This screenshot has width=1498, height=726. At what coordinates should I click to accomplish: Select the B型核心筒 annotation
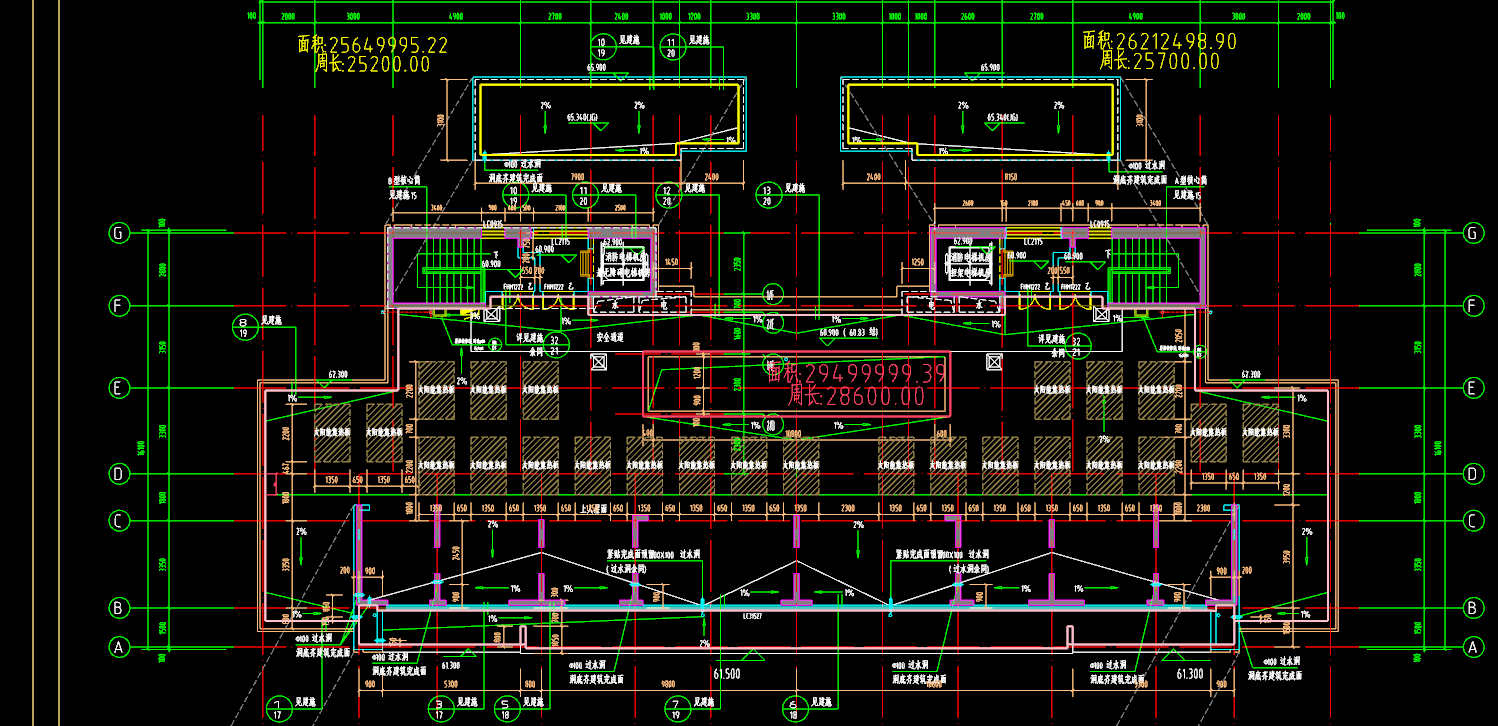click(x=404, y=181)
